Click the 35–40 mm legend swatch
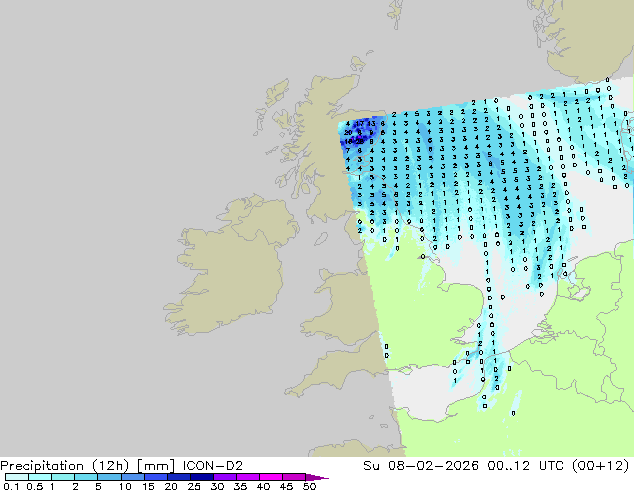 pyautogui.click(x=248, y=477)
